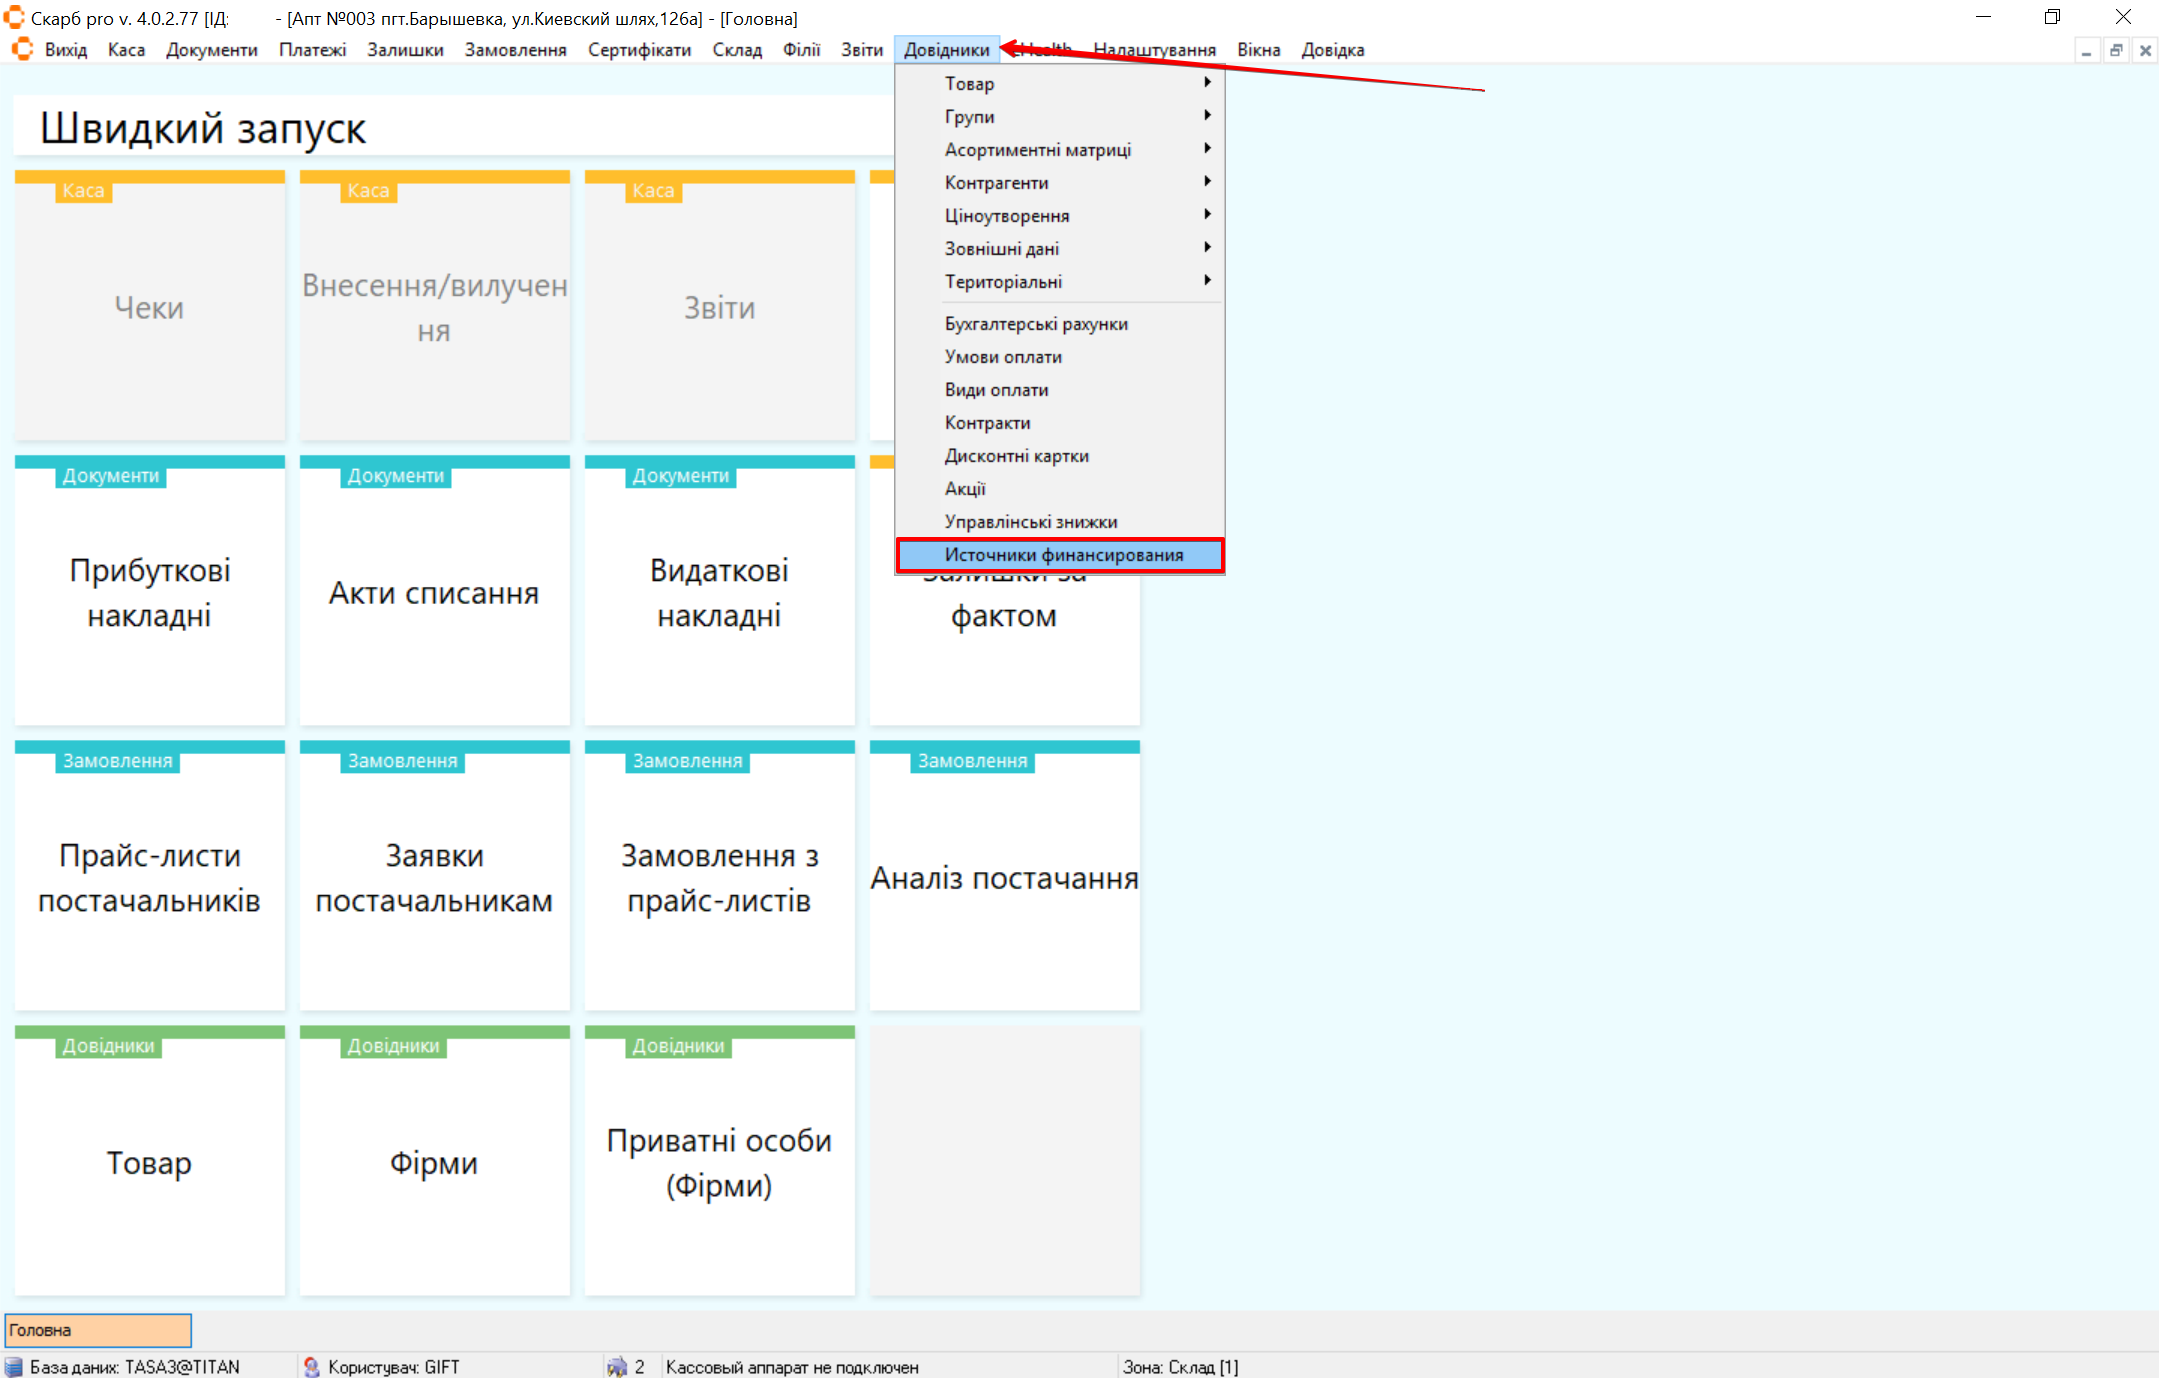Image resolution: width=2159 pixels, height=1378 pixels.
Task: Open the Документи menu
Action: tap(211, 50)
